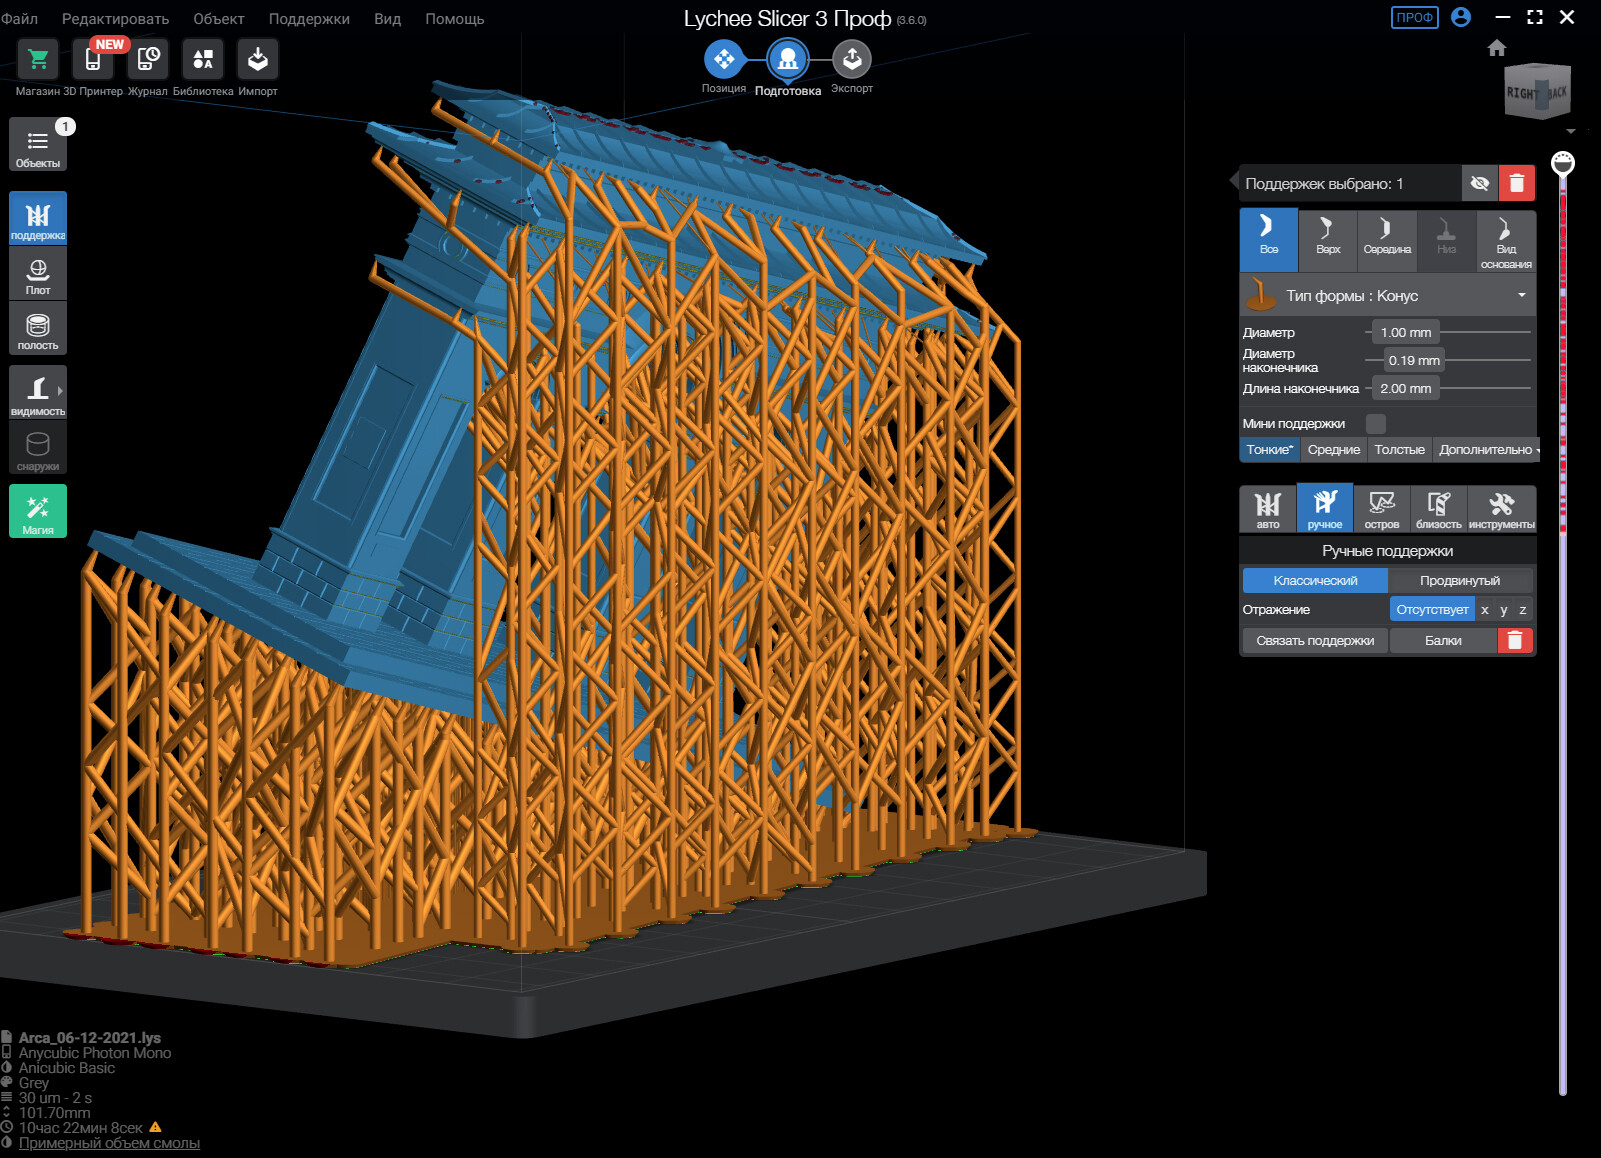This screenshot has height=1158, width=1601.
Task: Expand the shape type Конус dropdown
Action: point(1387,296)
